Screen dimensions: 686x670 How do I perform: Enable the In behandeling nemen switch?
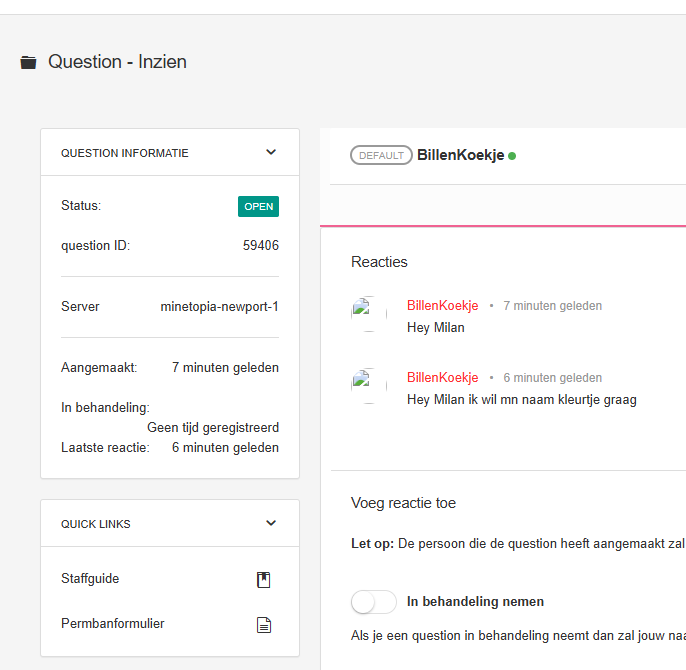[x=374, y=602]
